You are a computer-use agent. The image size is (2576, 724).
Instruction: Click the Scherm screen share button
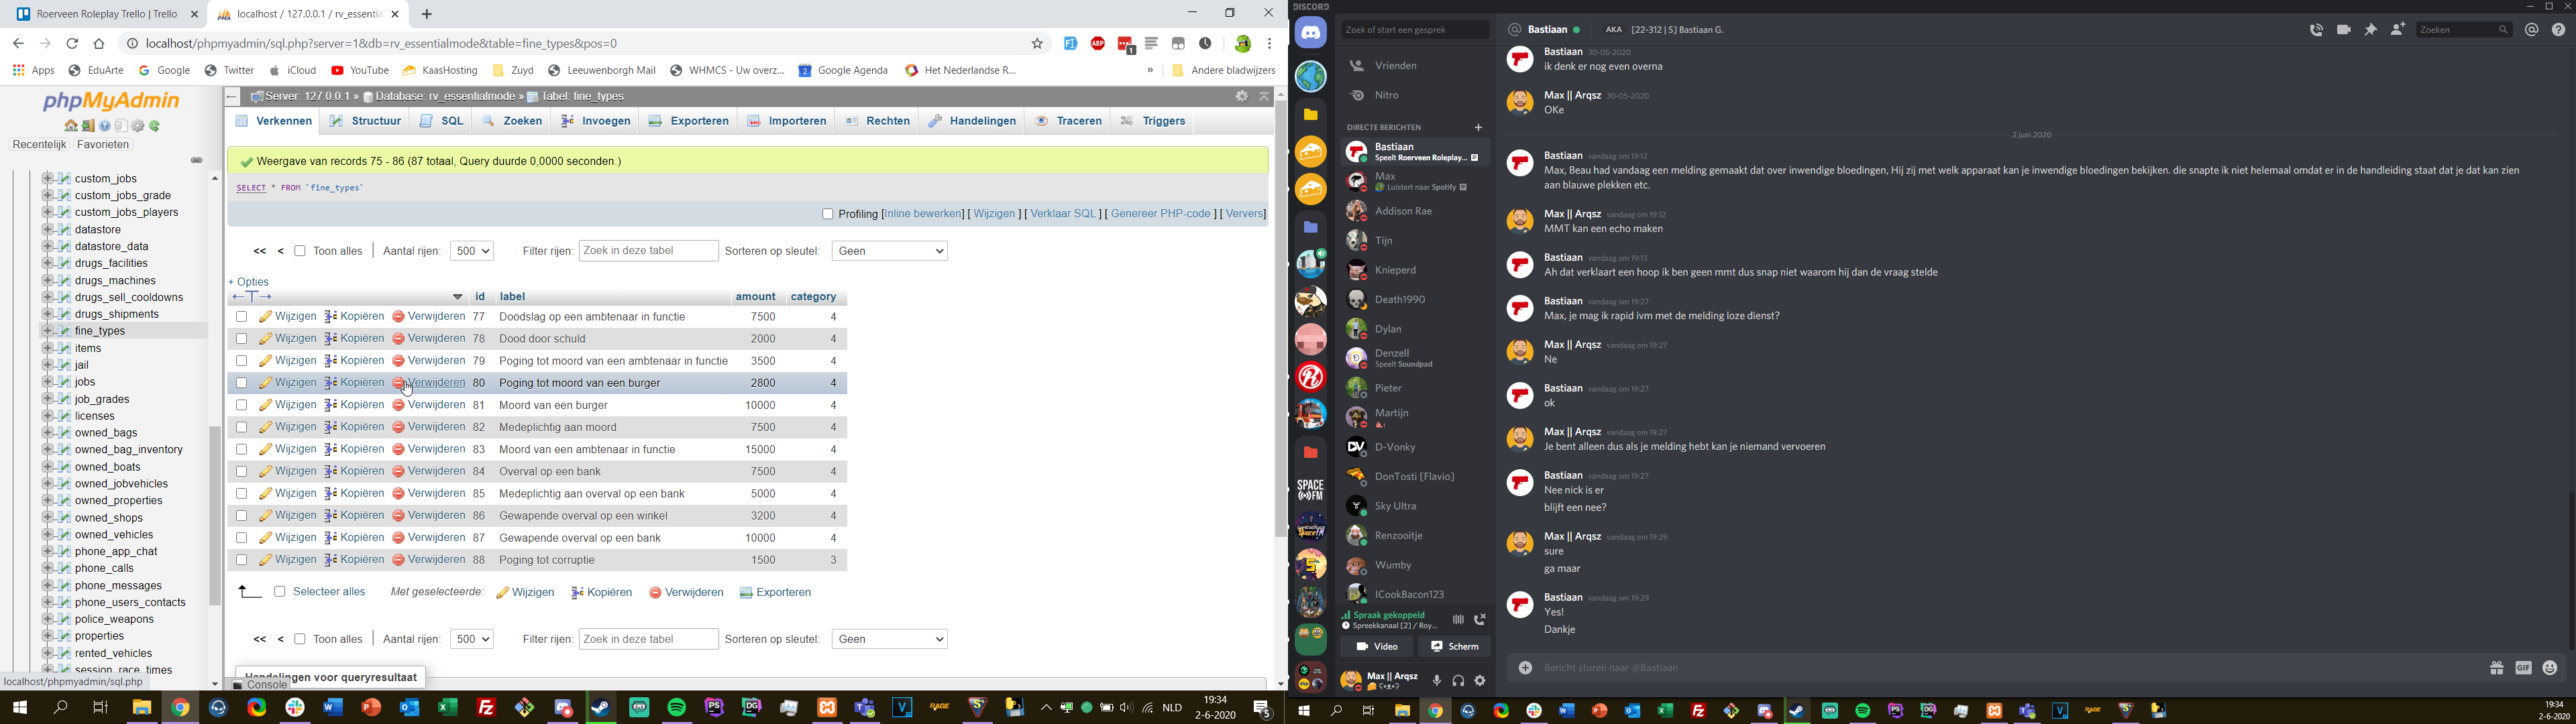tap(1454, 647)
